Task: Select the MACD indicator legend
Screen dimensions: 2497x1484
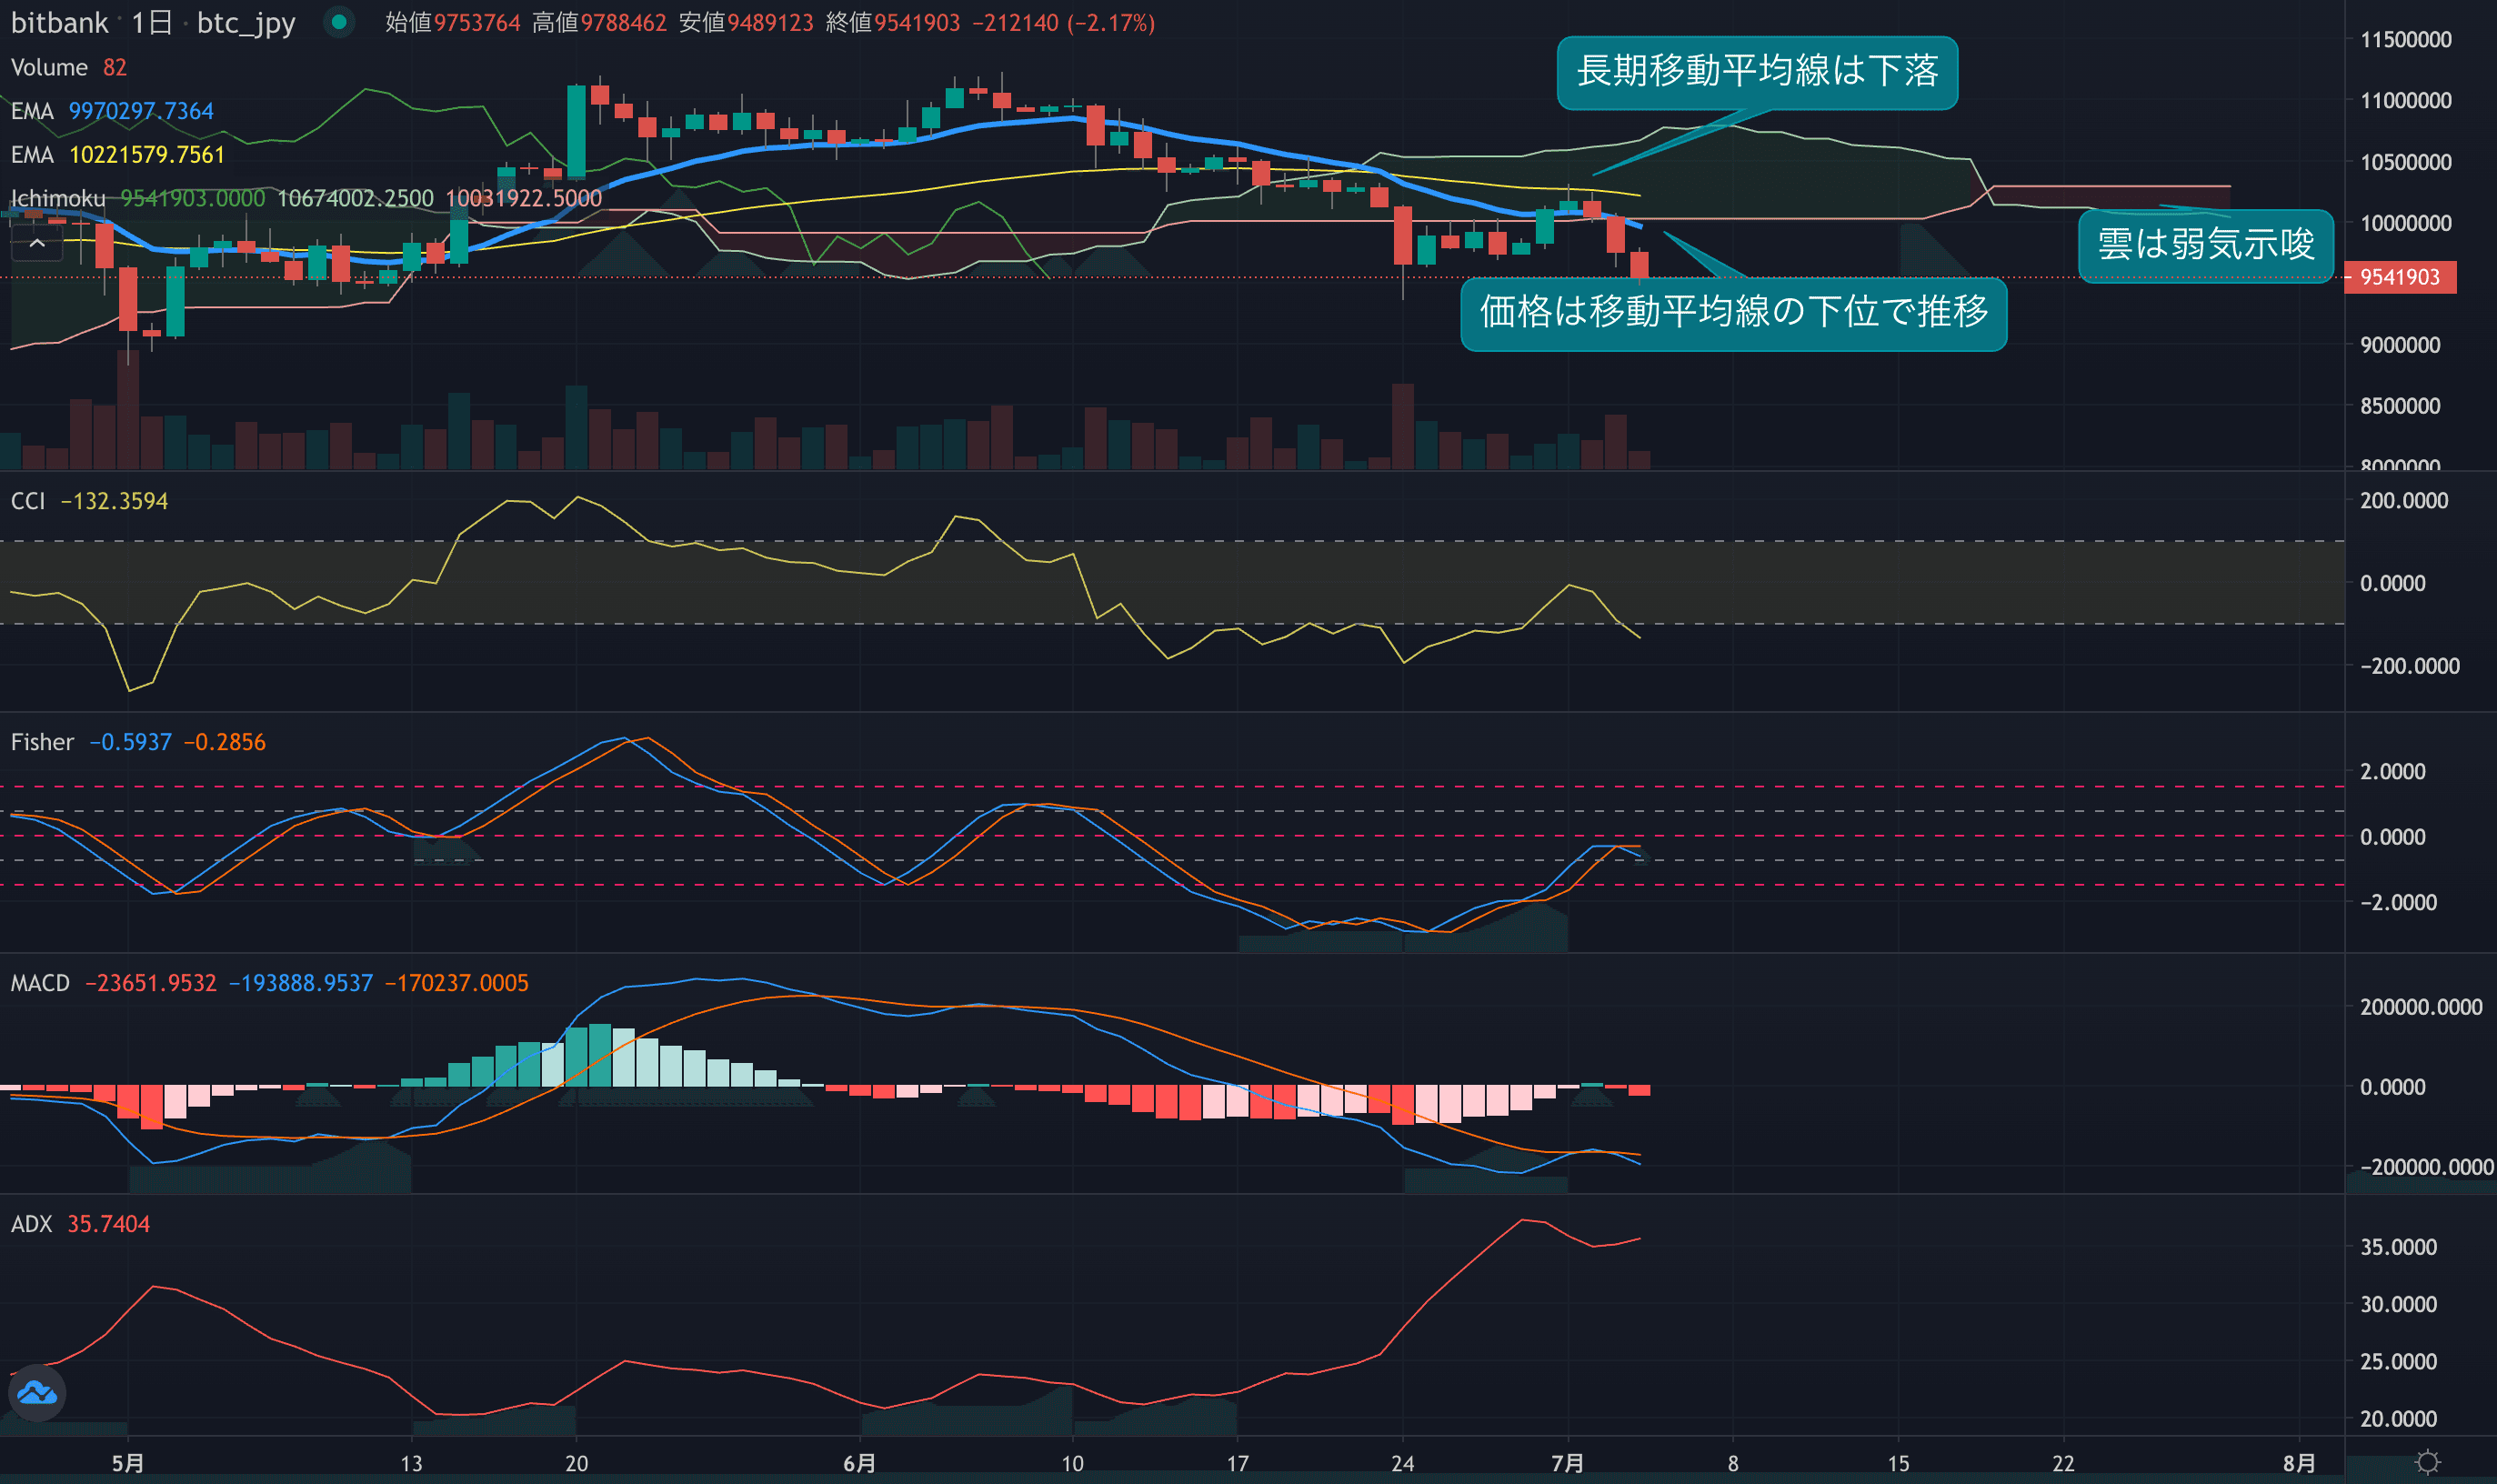Action: point(40,983)
